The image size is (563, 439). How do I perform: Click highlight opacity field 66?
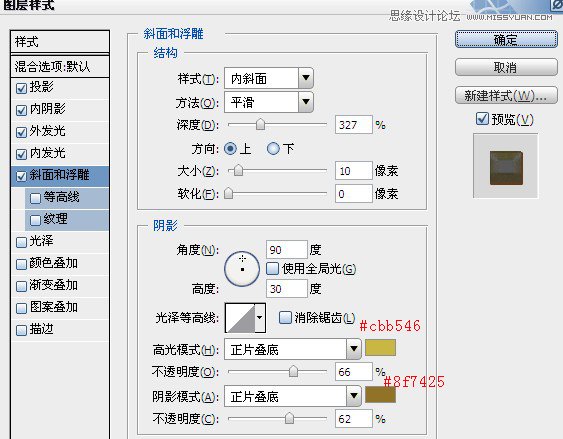(x=354, y=372)
